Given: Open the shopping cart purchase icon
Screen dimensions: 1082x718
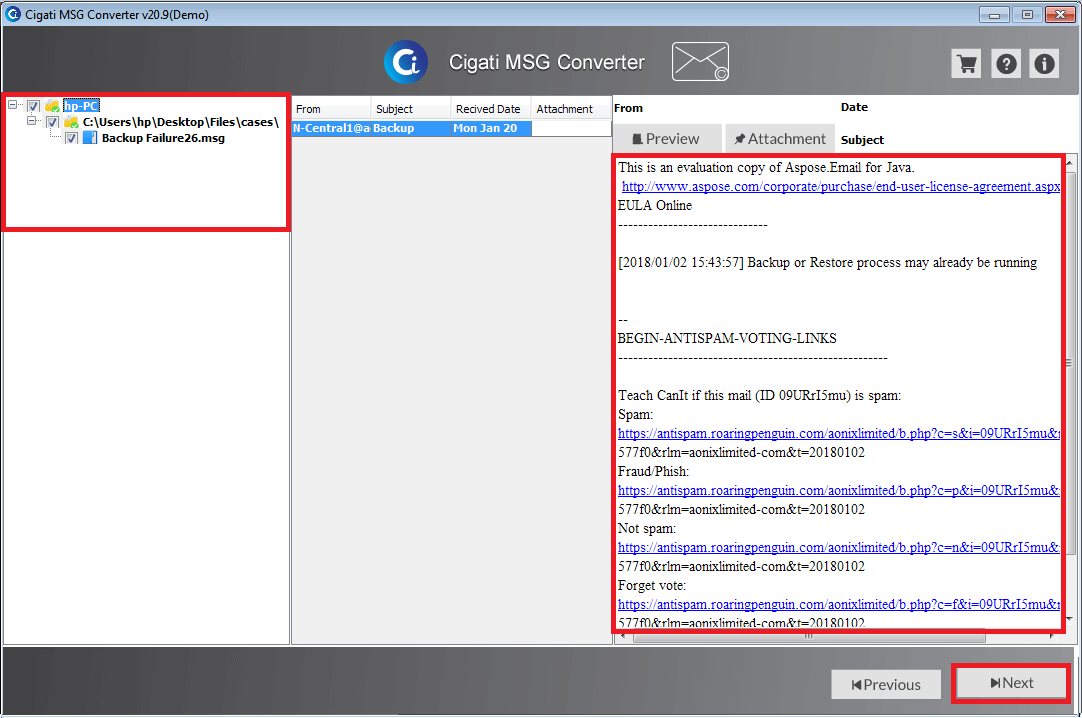Looking at the screenshot, I should pos(966,64).
